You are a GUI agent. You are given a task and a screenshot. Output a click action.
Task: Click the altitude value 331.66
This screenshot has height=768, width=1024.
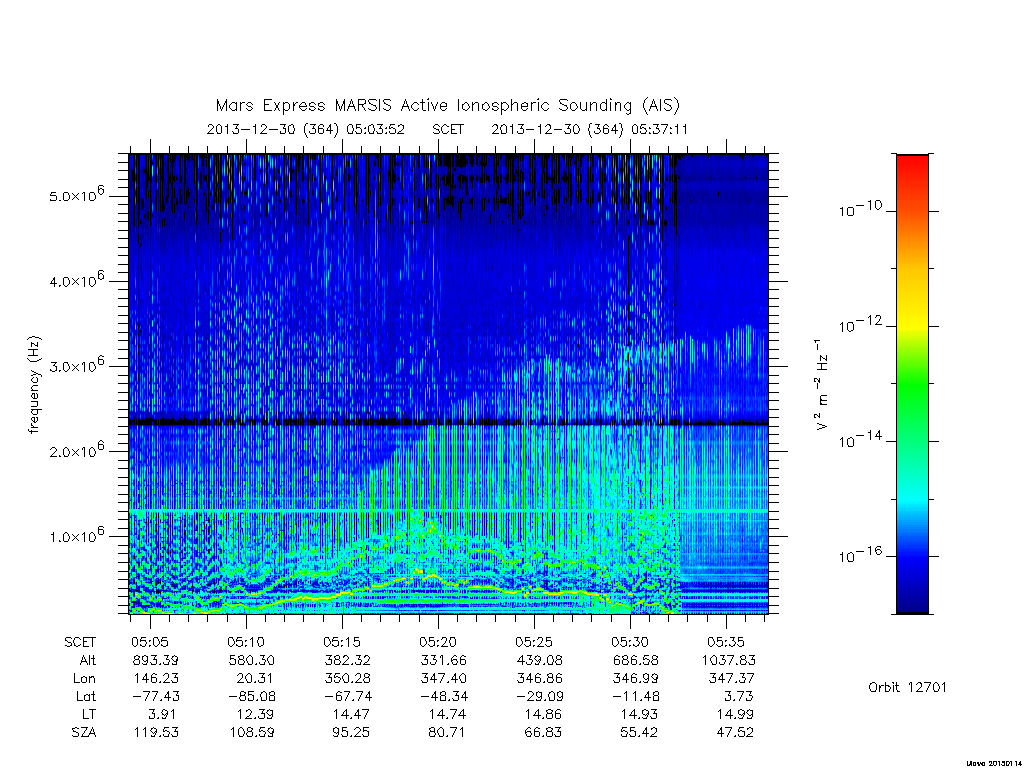point(443,660)
